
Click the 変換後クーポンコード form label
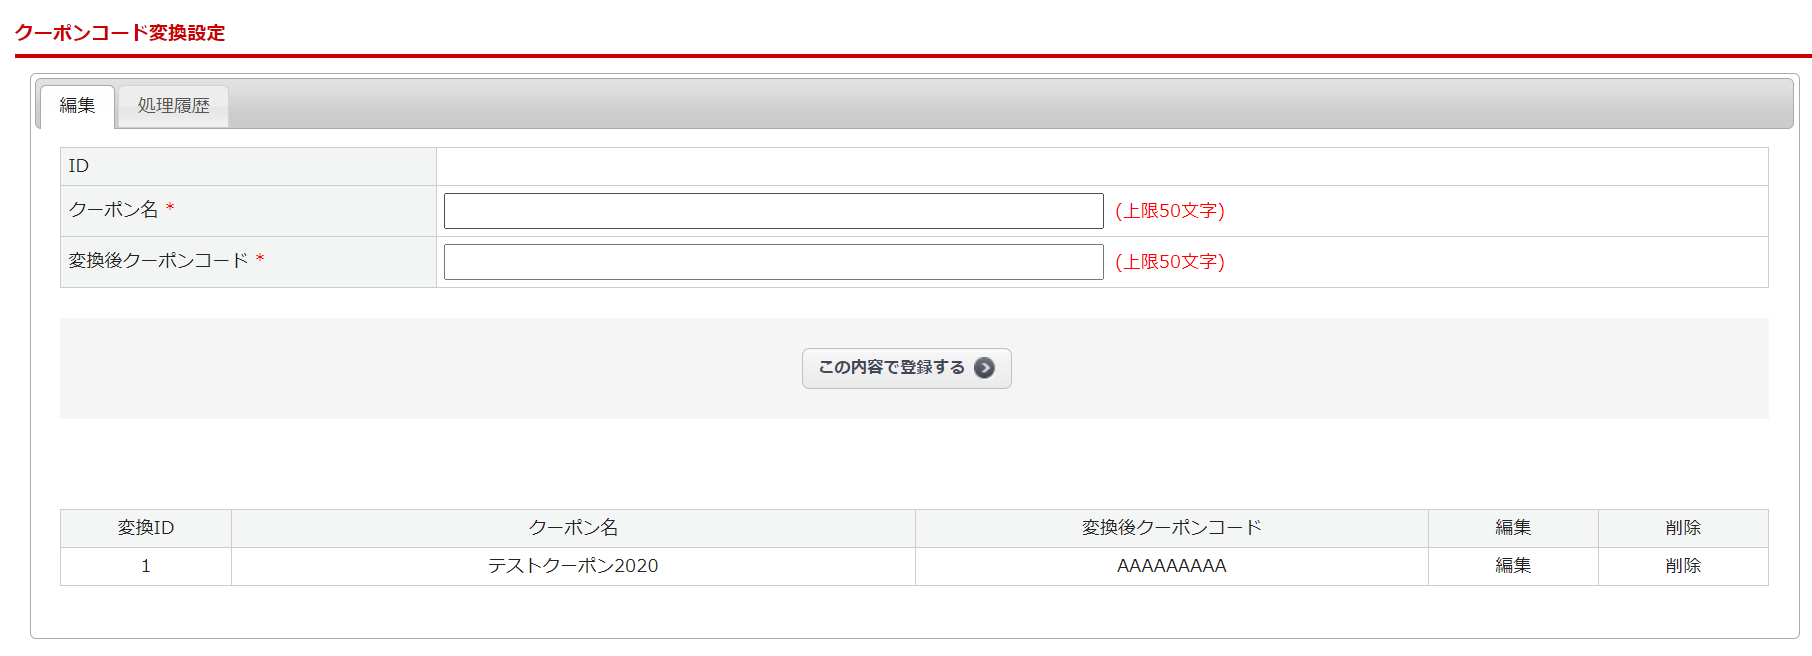coord(158,261)
